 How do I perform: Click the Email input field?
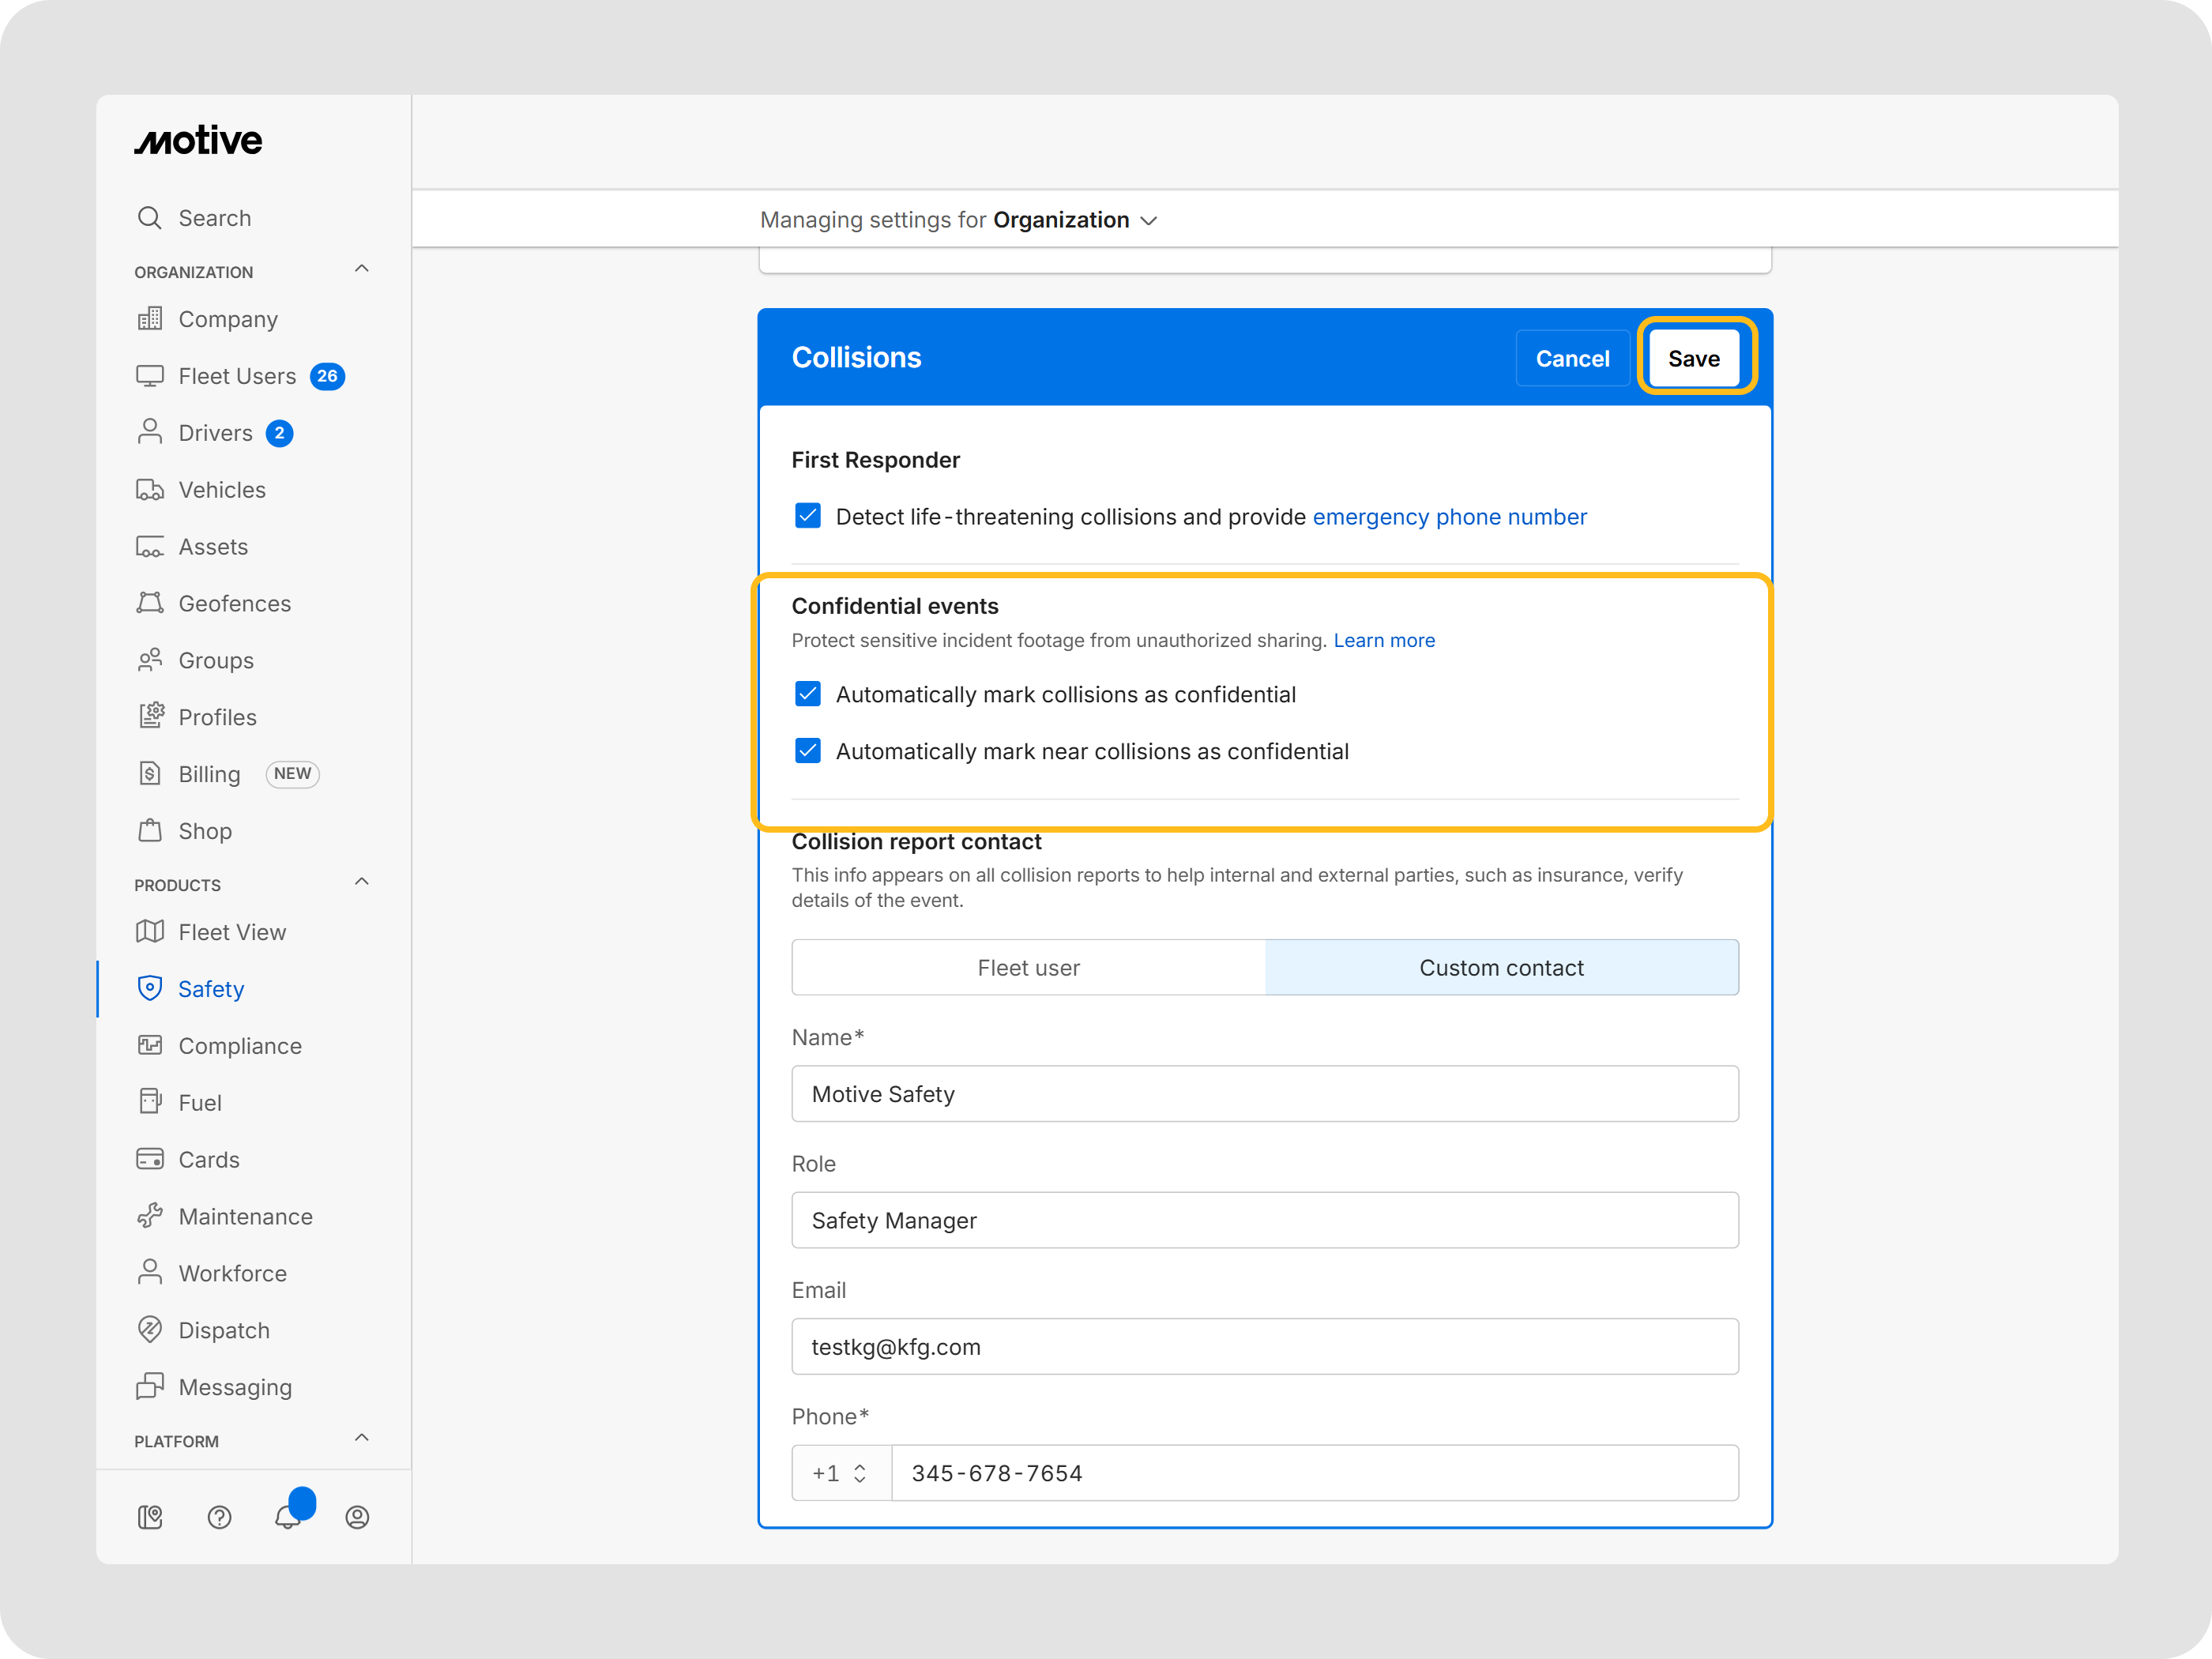(x=1264, y=1346)
